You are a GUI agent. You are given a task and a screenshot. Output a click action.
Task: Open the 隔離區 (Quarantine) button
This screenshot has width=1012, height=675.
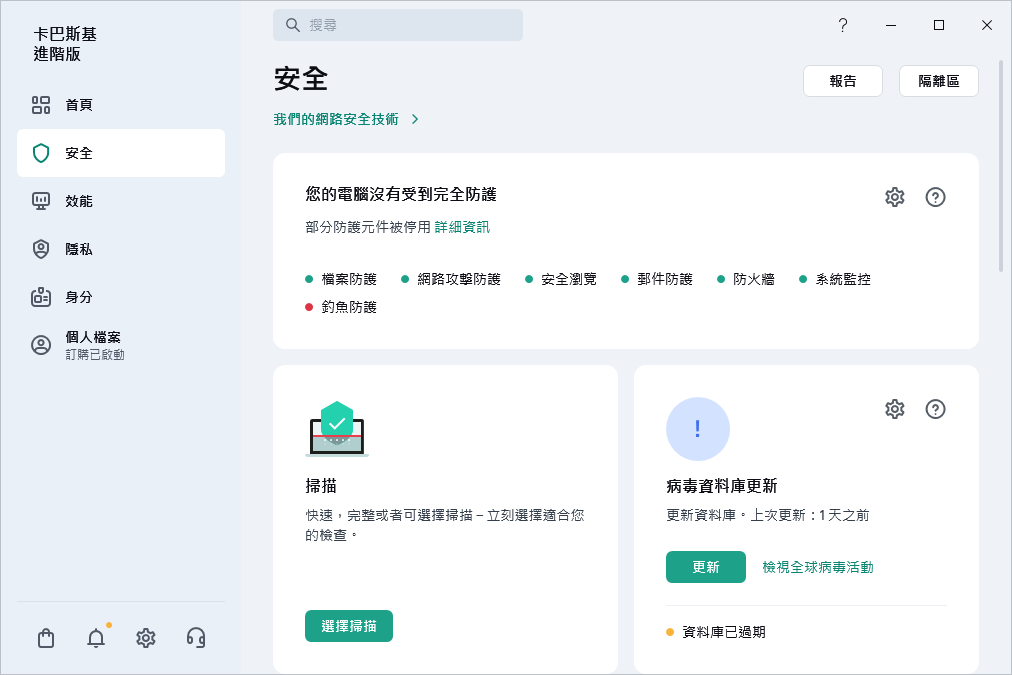(938, 81)
